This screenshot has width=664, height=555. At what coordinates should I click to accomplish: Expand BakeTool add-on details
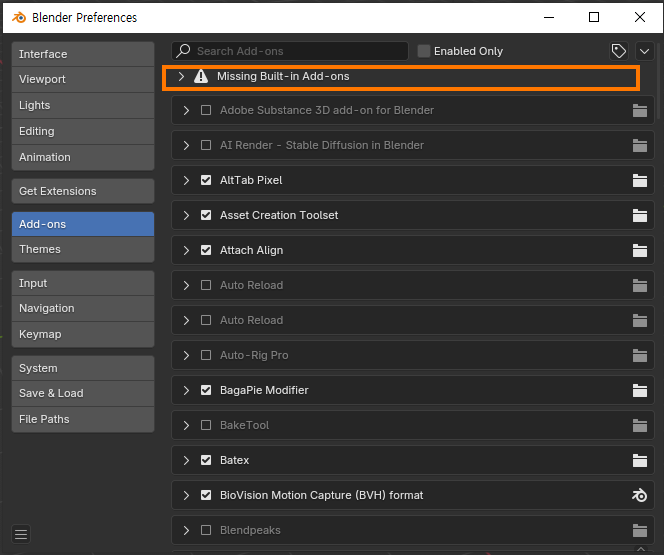186,425
